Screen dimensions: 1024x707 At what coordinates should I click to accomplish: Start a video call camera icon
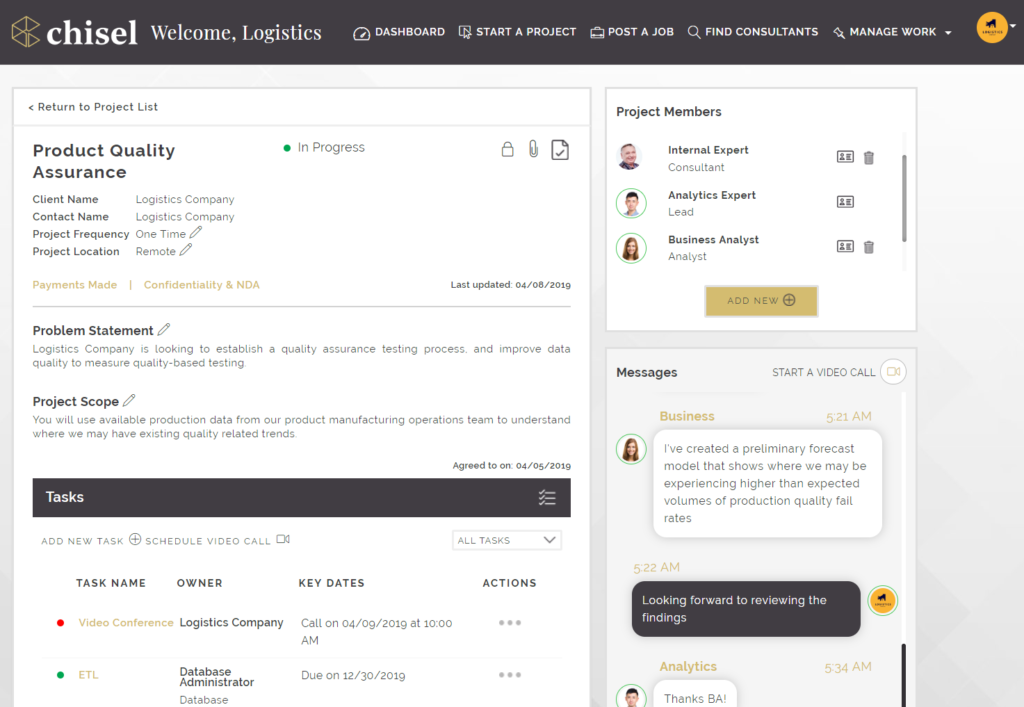(x=894, y=372)
